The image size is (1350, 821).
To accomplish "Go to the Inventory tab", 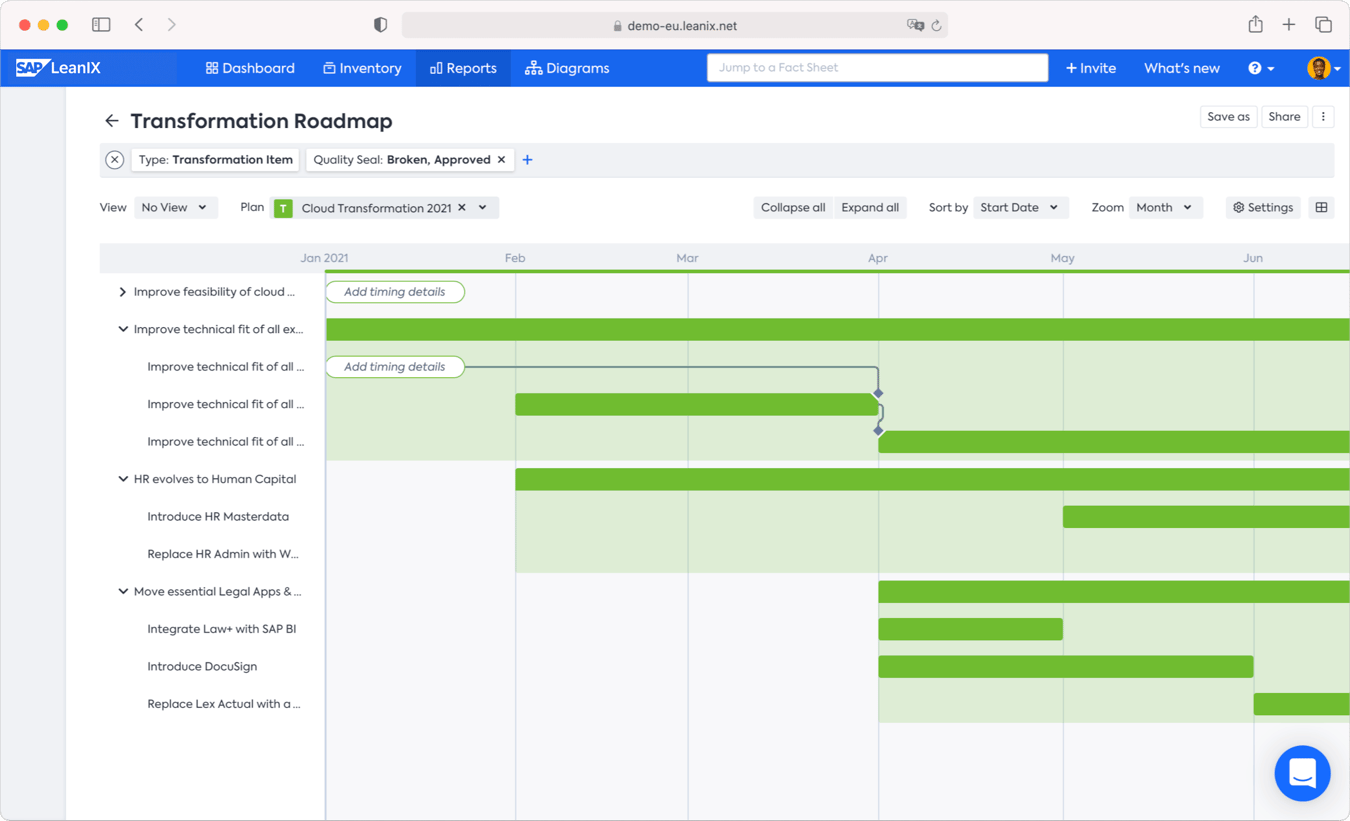I will click(362, 68).
